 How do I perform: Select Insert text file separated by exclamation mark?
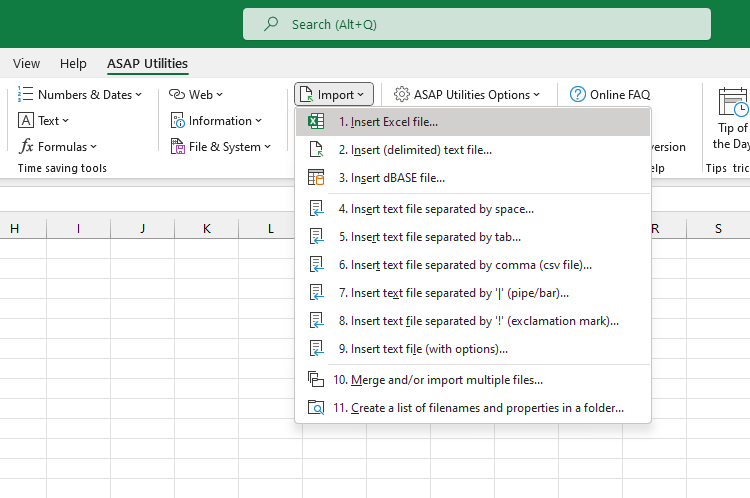[x=473, y=321]
